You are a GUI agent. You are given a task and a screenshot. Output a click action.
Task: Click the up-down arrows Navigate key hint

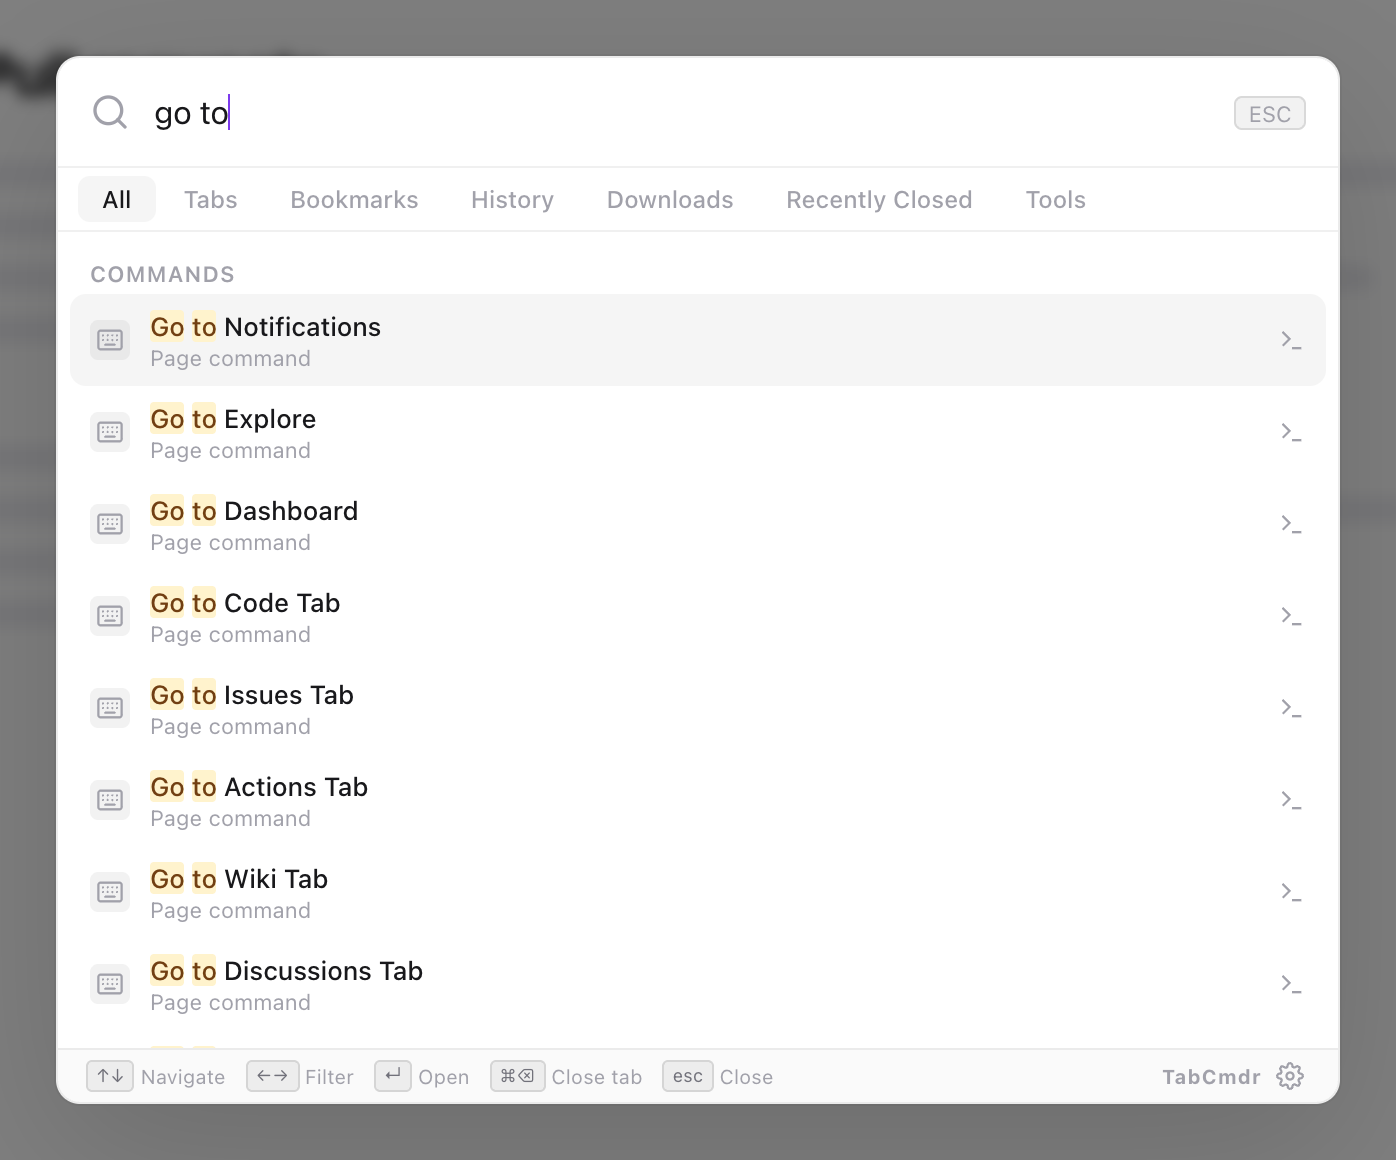tap(110, 1076)
